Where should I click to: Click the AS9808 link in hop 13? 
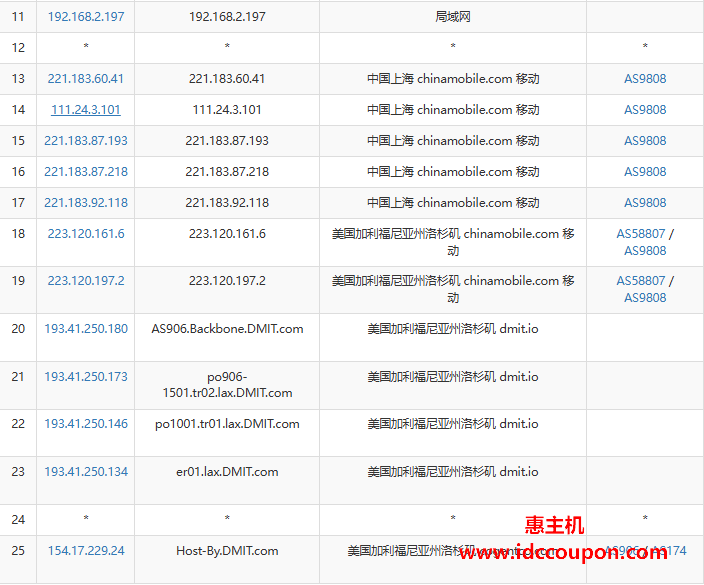click(645, 79)
